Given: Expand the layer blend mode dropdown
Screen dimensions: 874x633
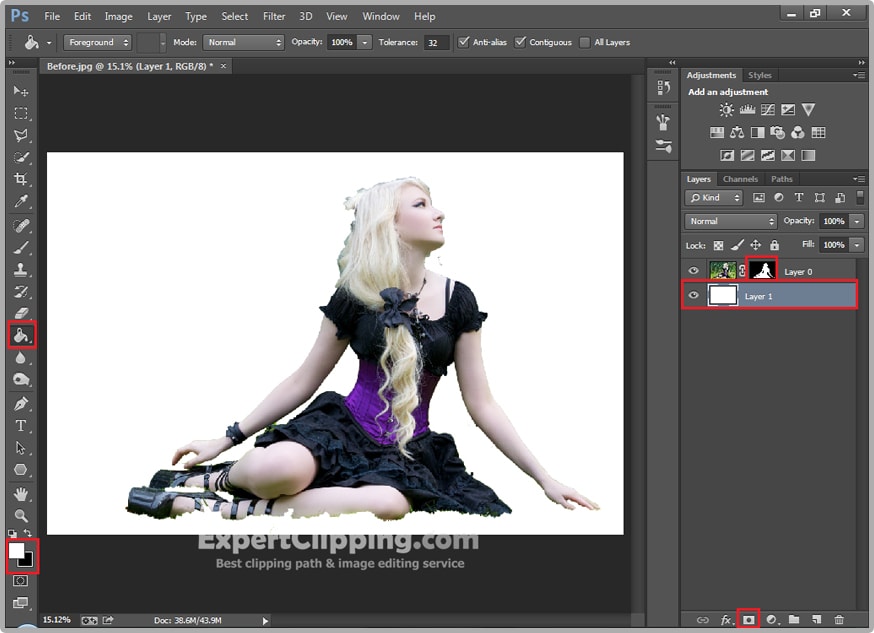Looking at the screenshot, I should pyautogui.click(x=731, y=221).
